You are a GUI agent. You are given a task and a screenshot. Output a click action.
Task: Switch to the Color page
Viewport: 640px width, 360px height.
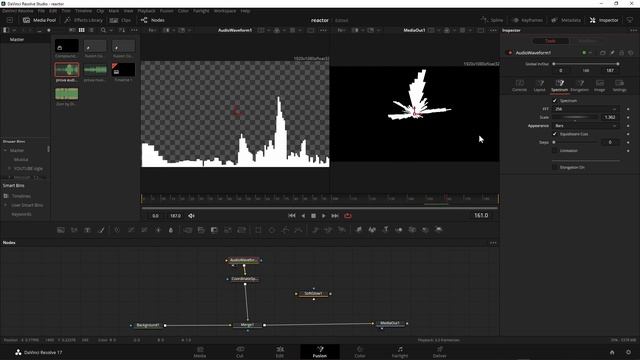pyautogui.click(x=360, y=351)
